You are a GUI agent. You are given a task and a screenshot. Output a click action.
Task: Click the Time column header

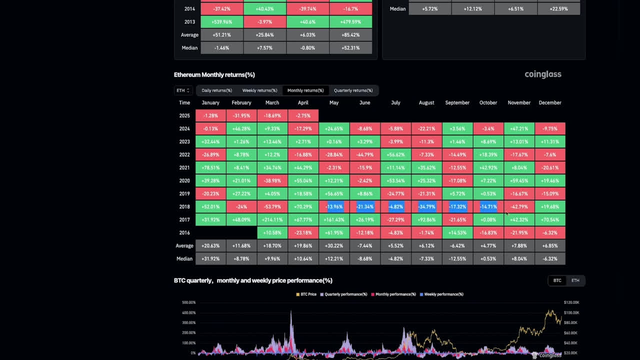pyautogui.click(x=184, y=103)
